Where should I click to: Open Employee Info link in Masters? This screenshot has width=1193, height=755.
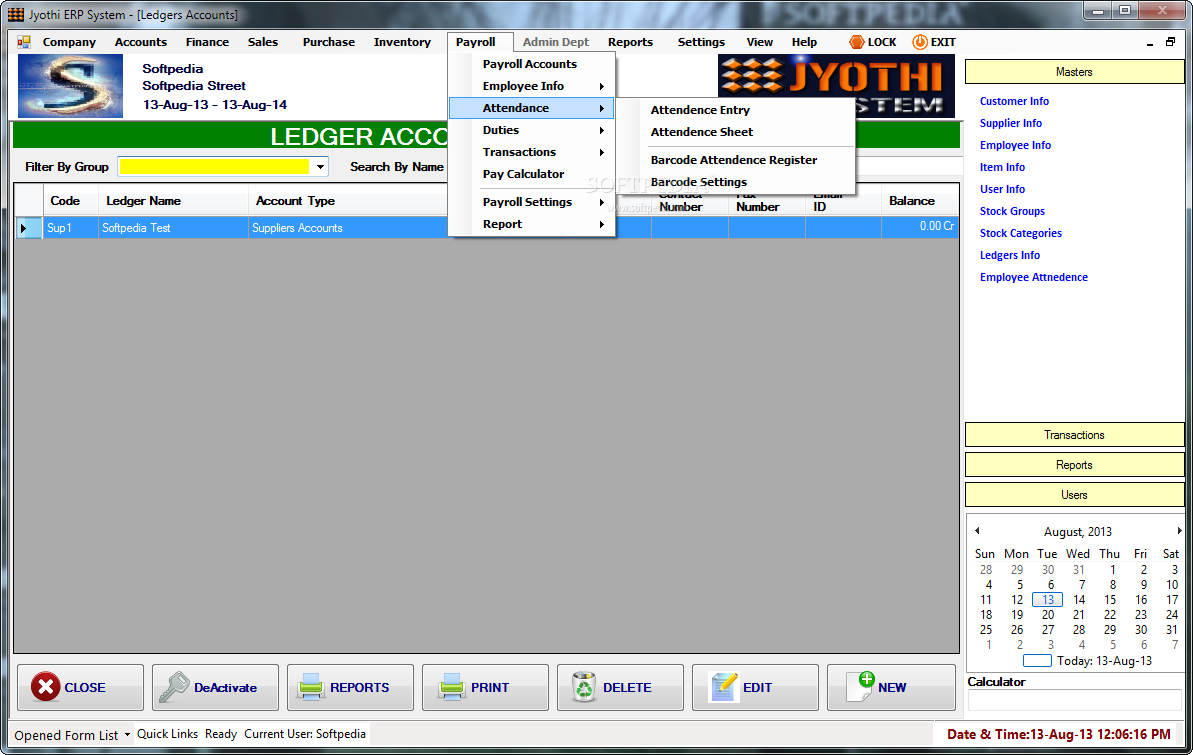click(x=1015, y=145)
